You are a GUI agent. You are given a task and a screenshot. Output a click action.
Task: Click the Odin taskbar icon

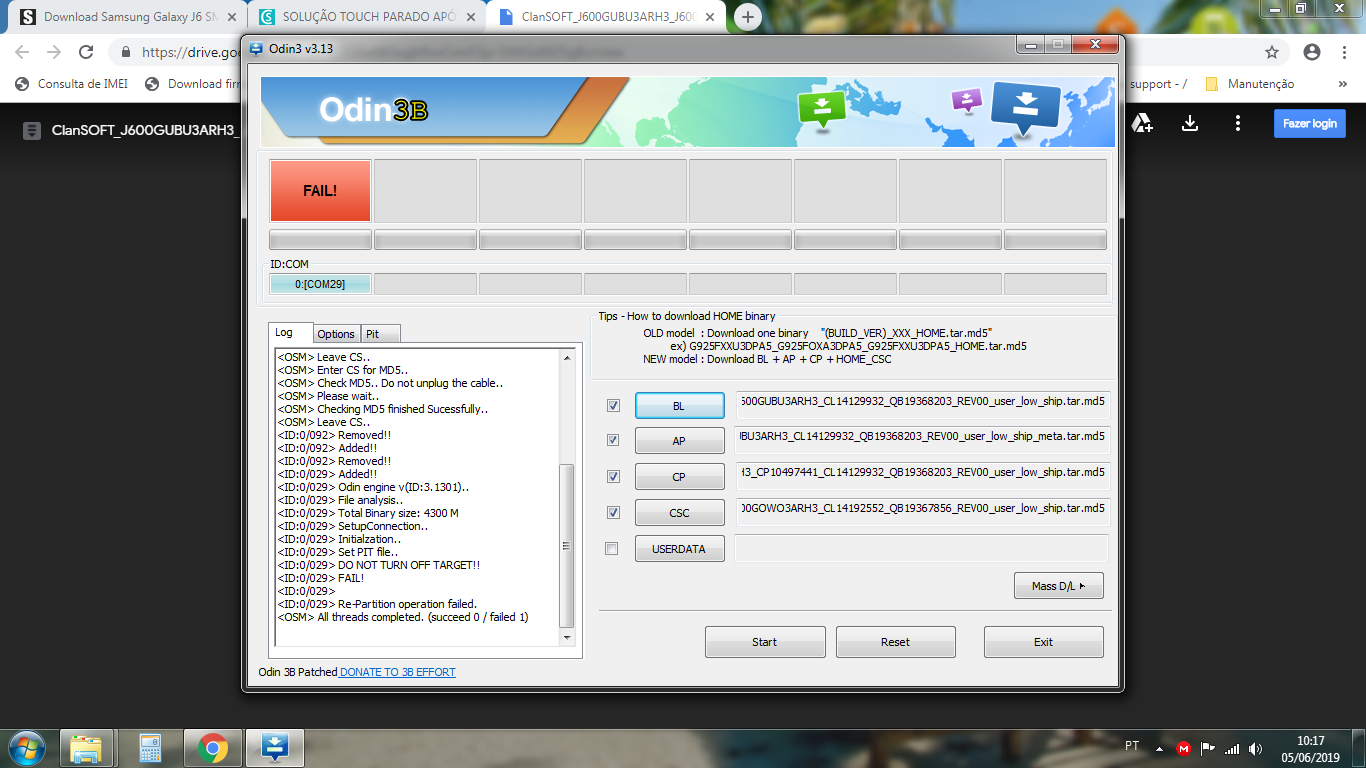coord(274,747)
